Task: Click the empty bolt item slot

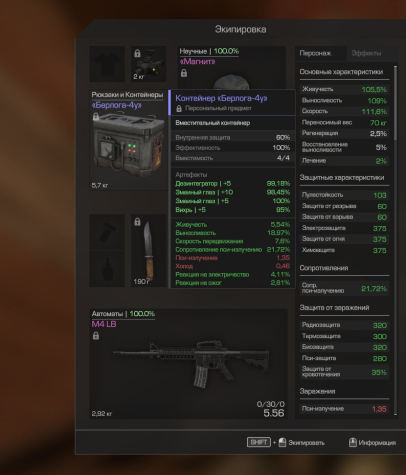Action: coord(107,232)
